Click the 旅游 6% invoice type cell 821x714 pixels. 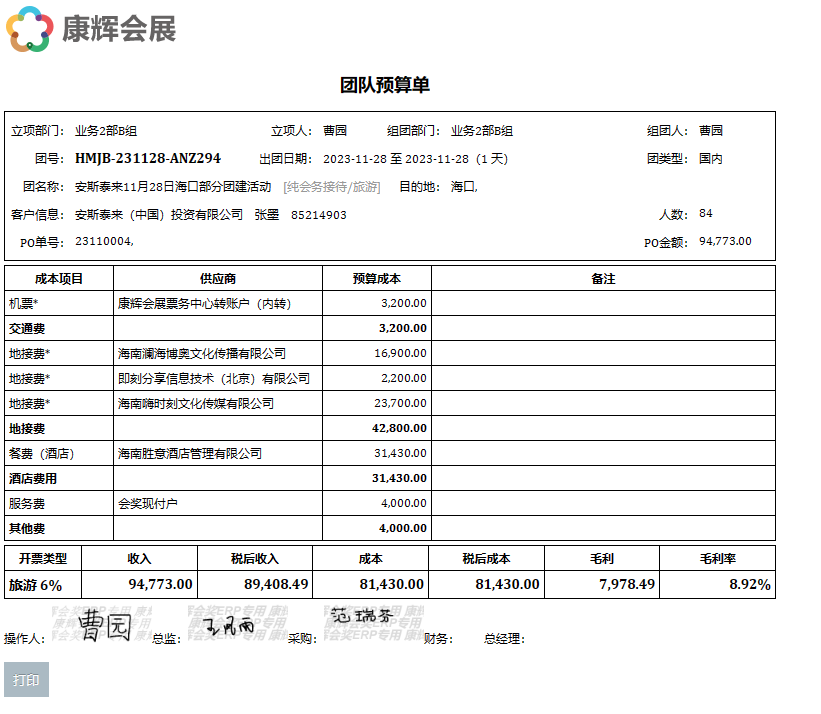pos(36,584)
